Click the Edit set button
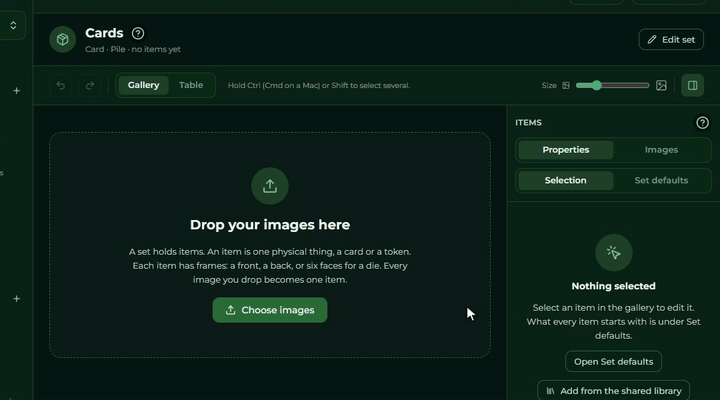This screenshot has width=720, height=400. 671,39
